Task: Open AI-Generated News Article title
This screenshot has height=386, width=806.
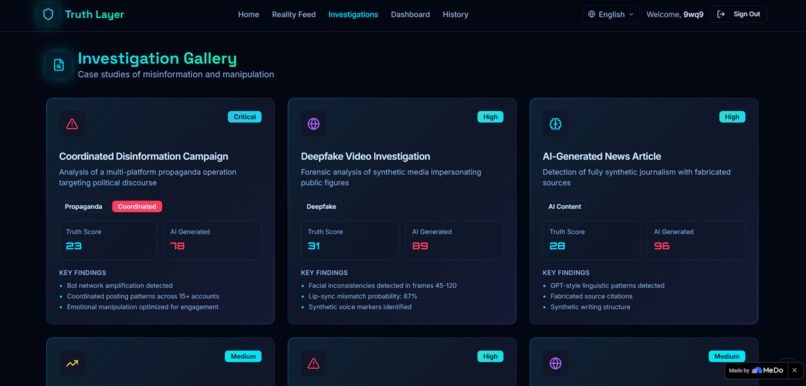Action: pyautogui.click(x=602, y=156)
